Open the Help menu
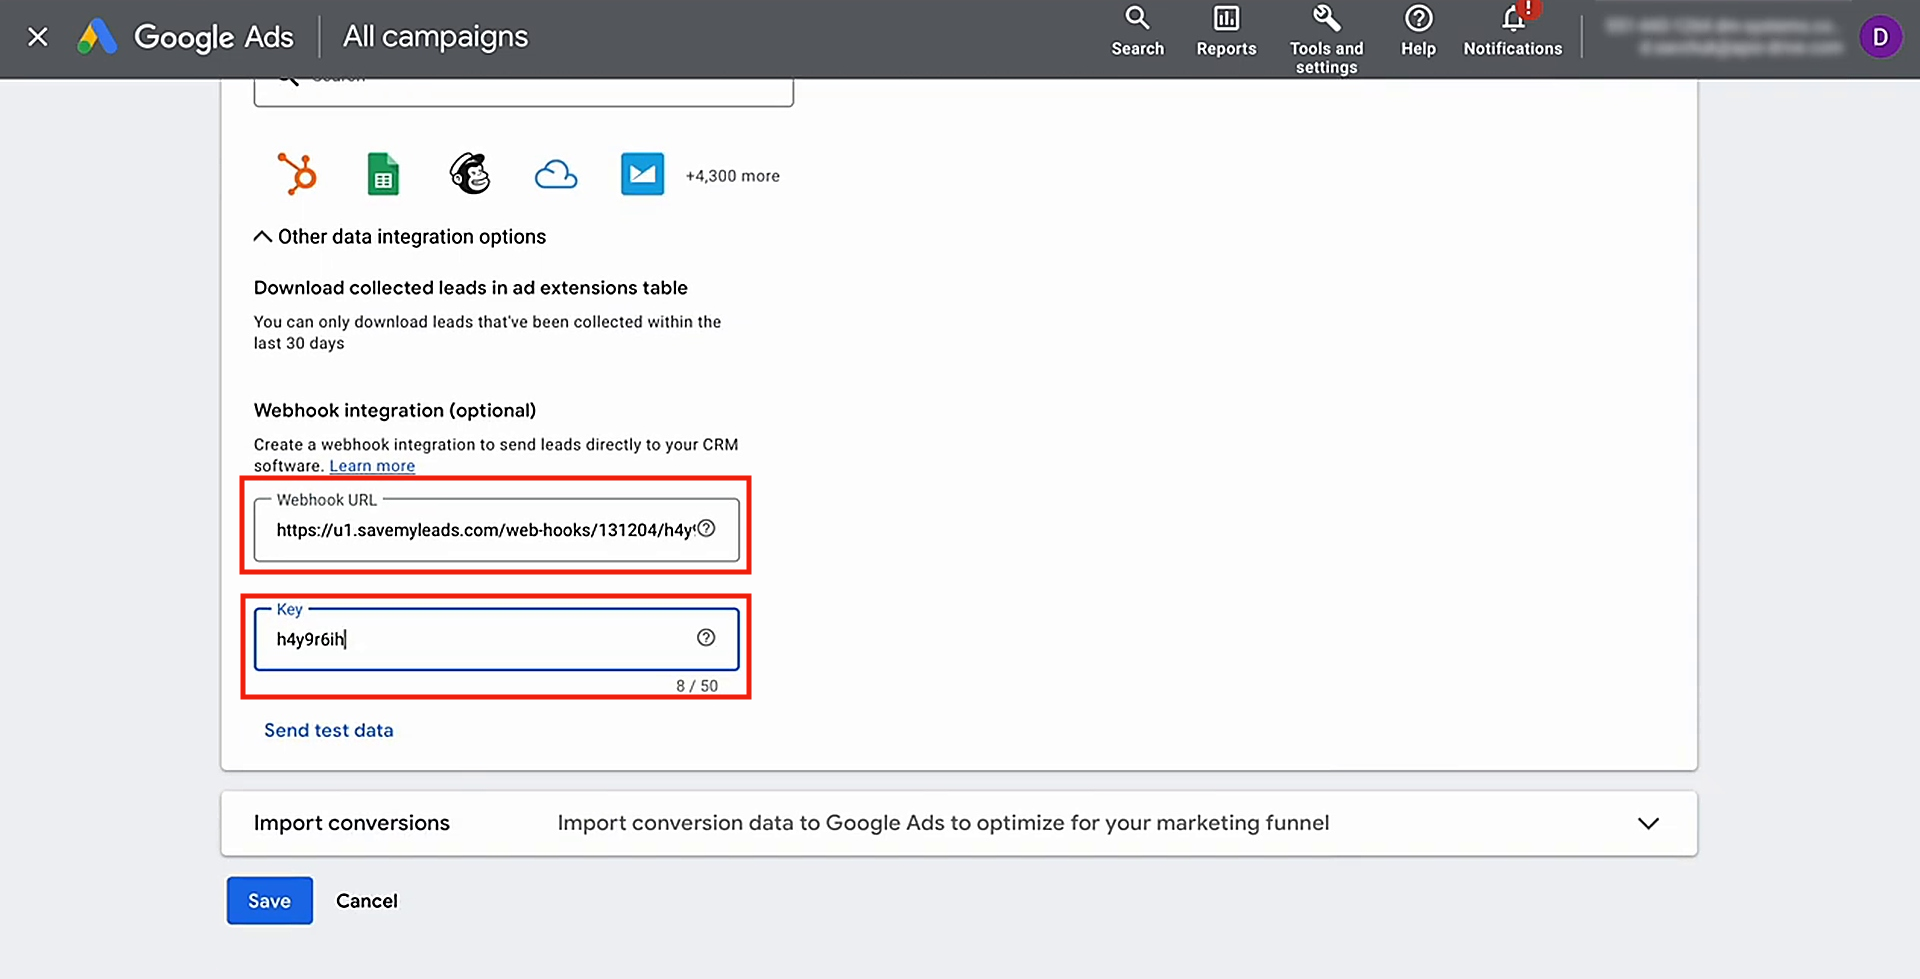Image resolution: width=1920 pixels, height=979 pixels. pyautogui.click(x=1418, y=32)
